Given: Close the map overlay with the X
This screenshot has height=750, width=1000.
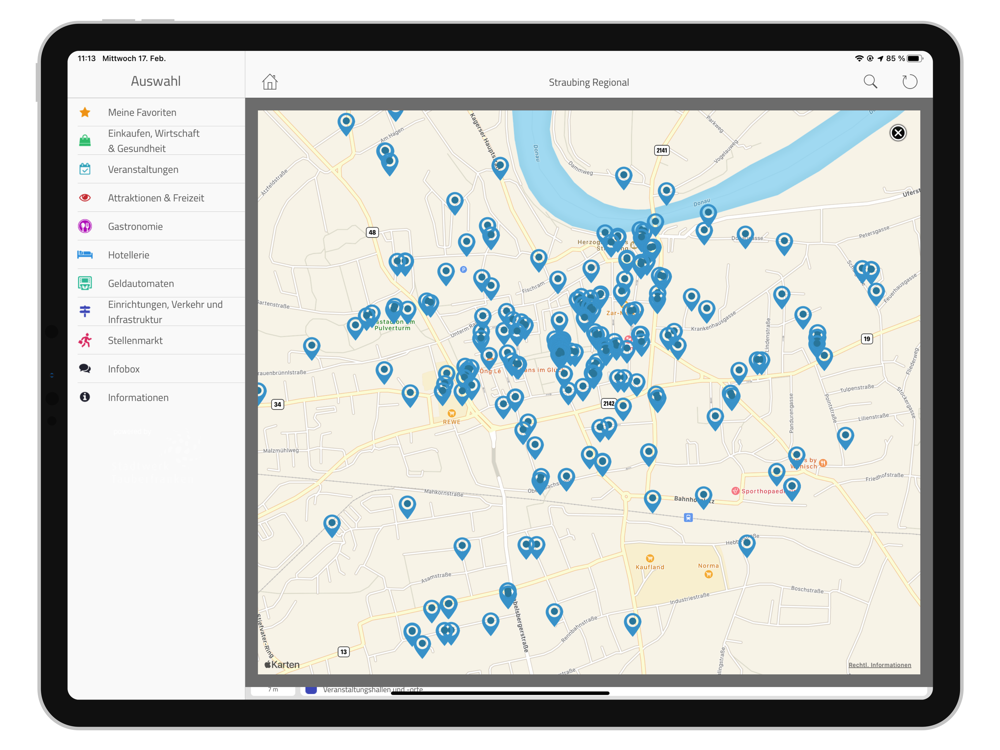Looking at the screenshot, I should point(898,133).
